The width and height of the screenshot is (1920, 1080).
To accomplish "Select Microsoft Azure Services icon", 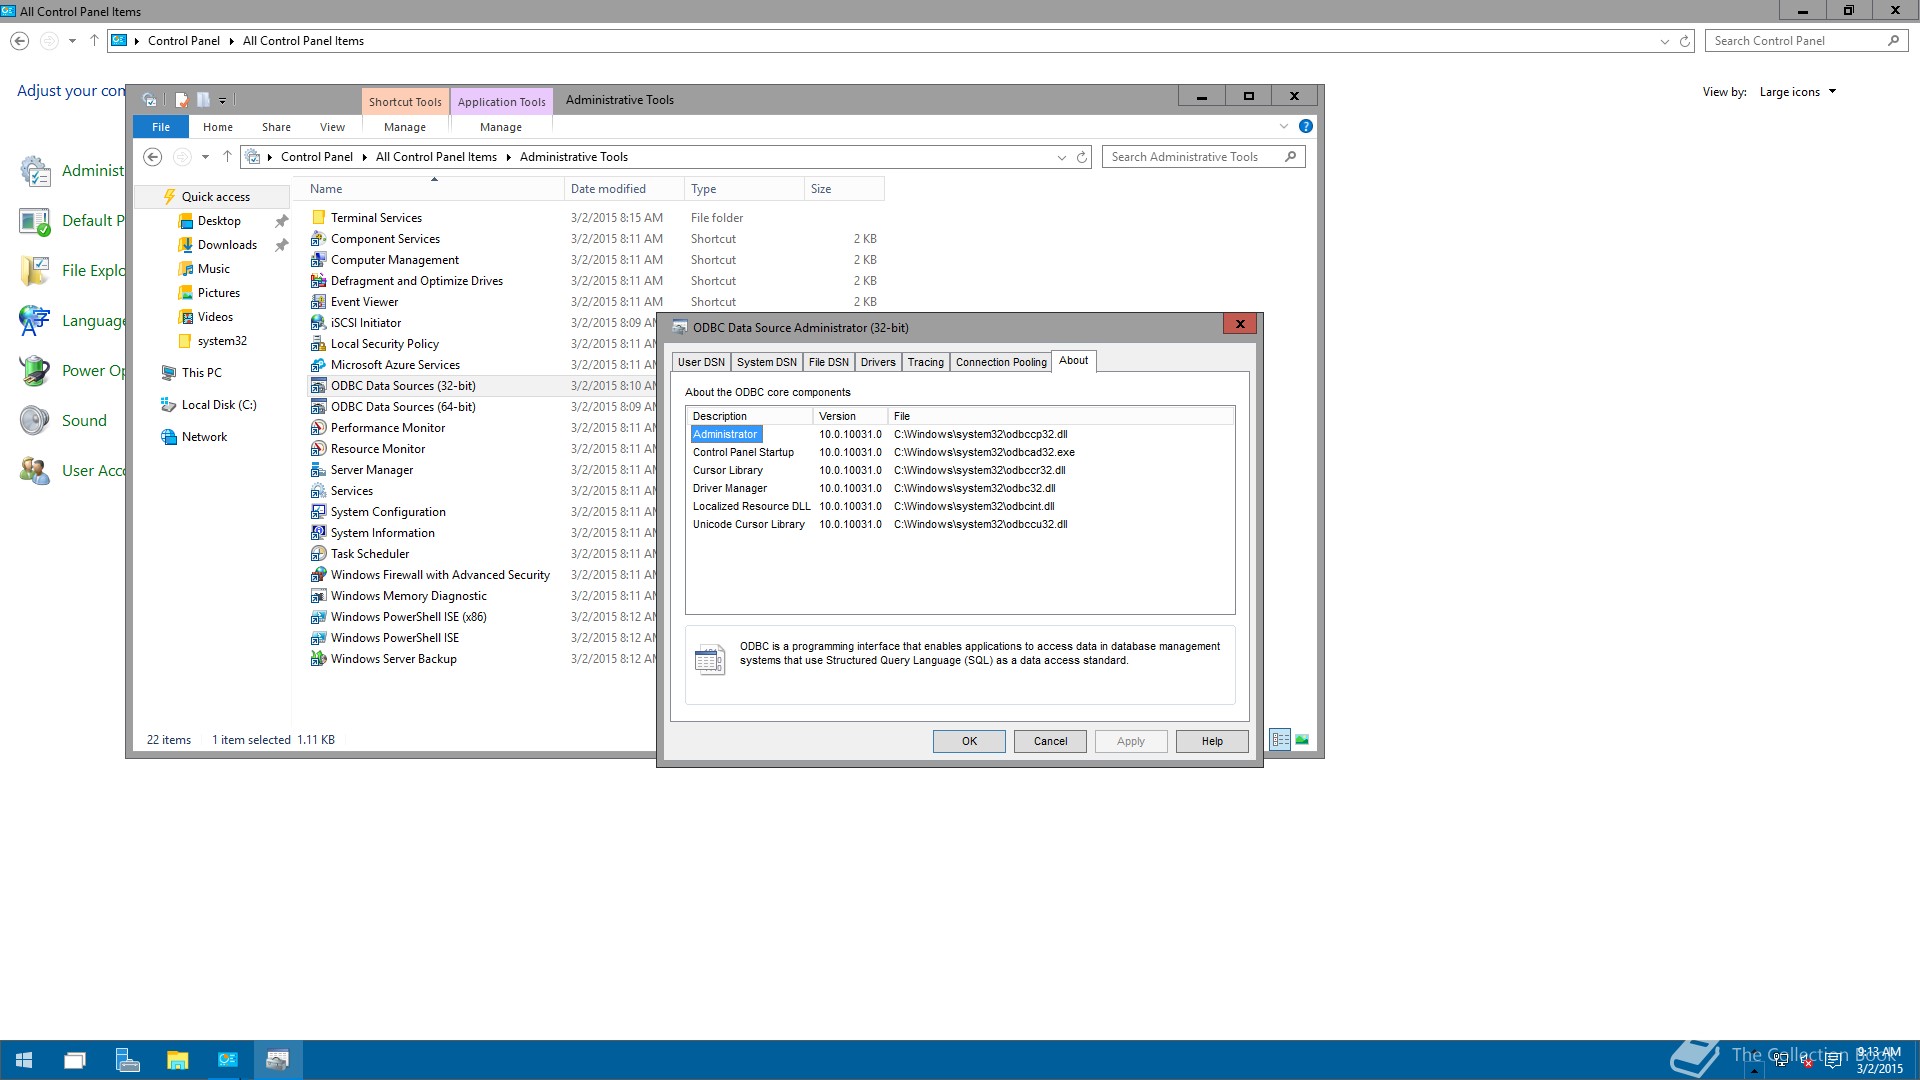I will point(318,365).
